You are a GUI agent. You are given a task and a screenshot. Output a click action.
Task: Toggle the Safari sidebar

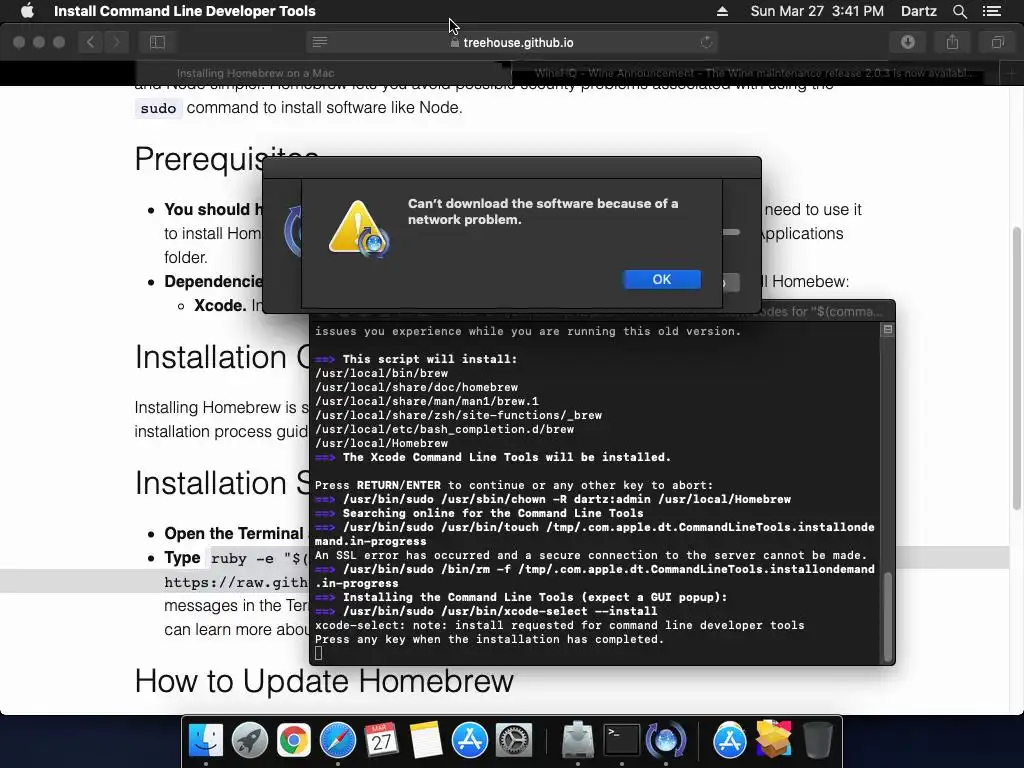pos(157,42)
